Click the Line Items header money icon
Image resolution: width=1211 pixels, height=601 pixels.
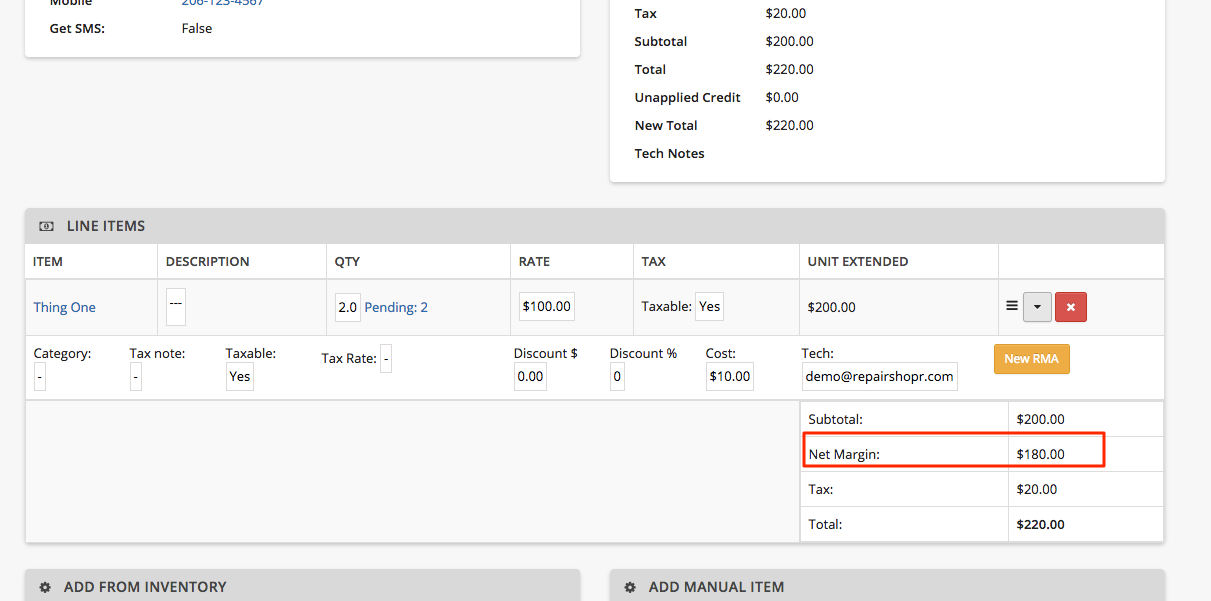click(46, 226)
